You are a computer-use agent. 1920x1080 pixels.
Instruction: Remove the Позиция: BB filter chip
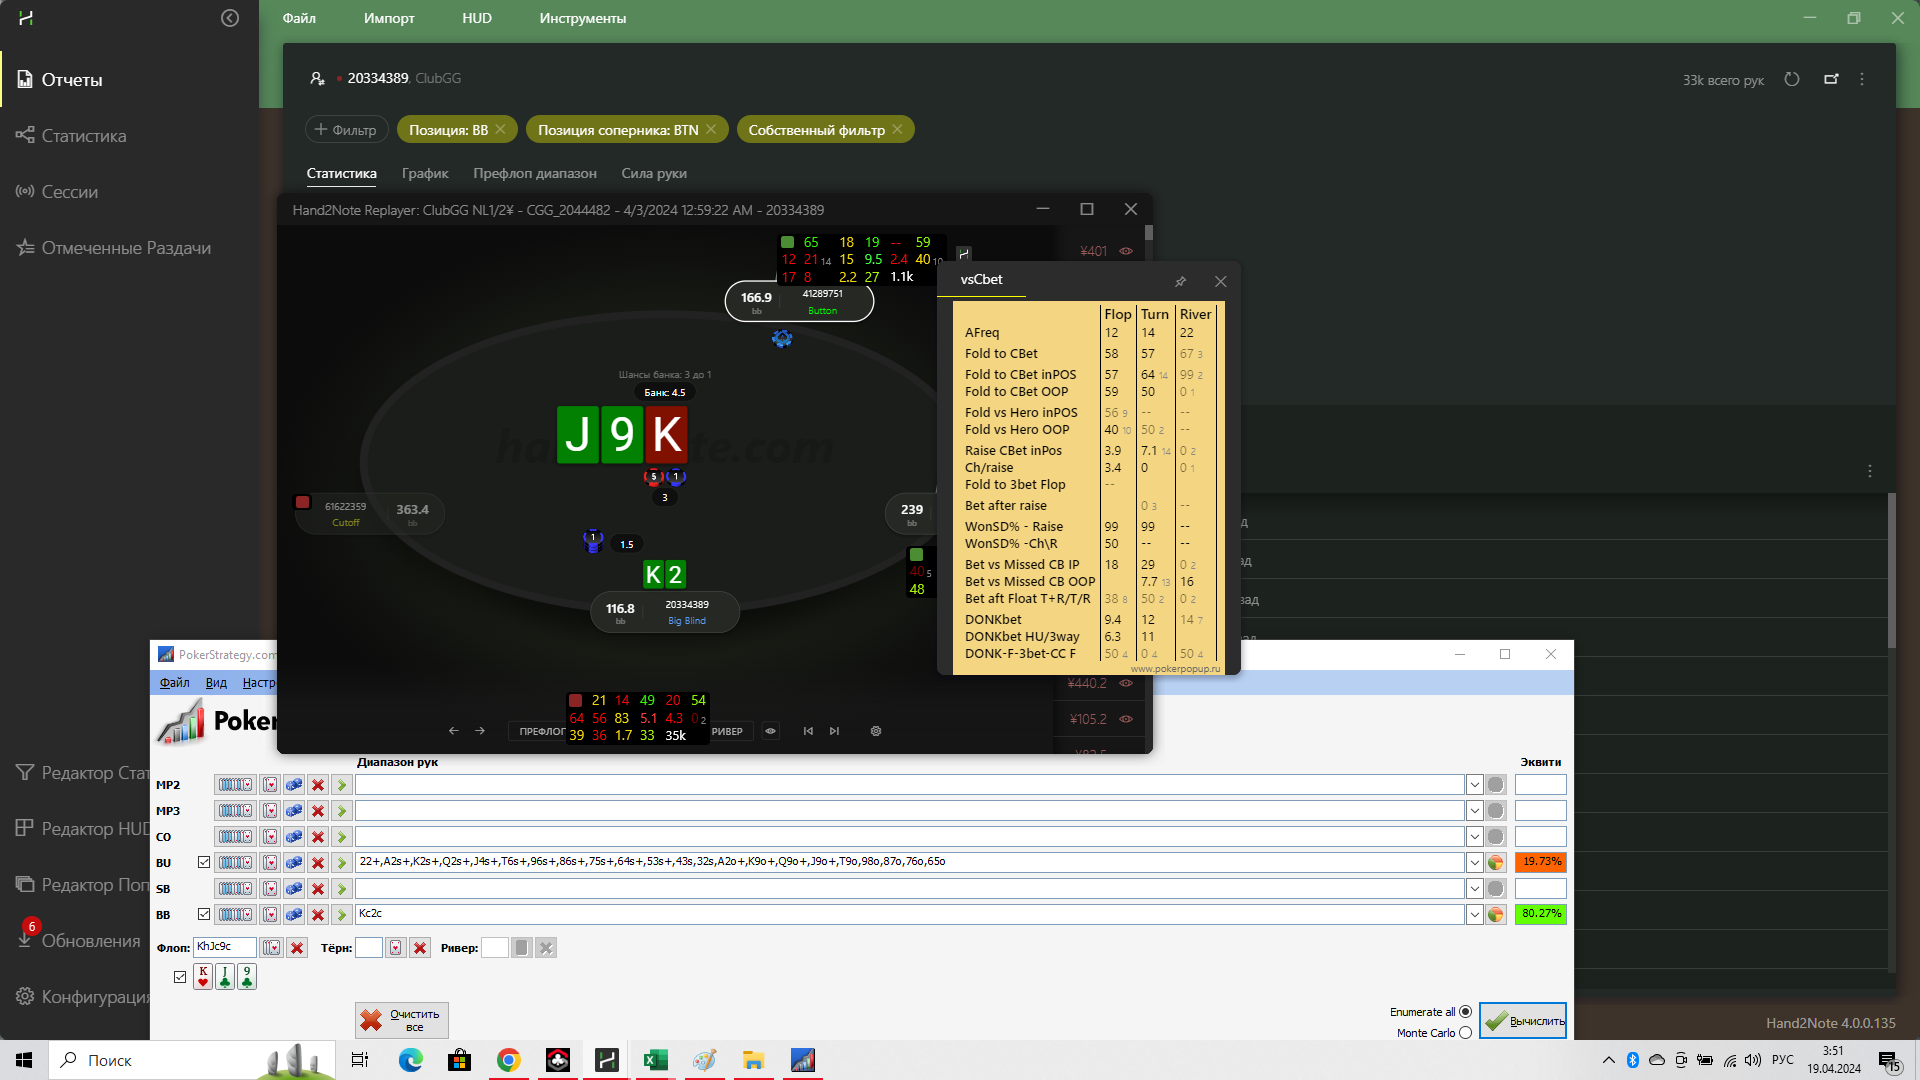tap(501, 130)
